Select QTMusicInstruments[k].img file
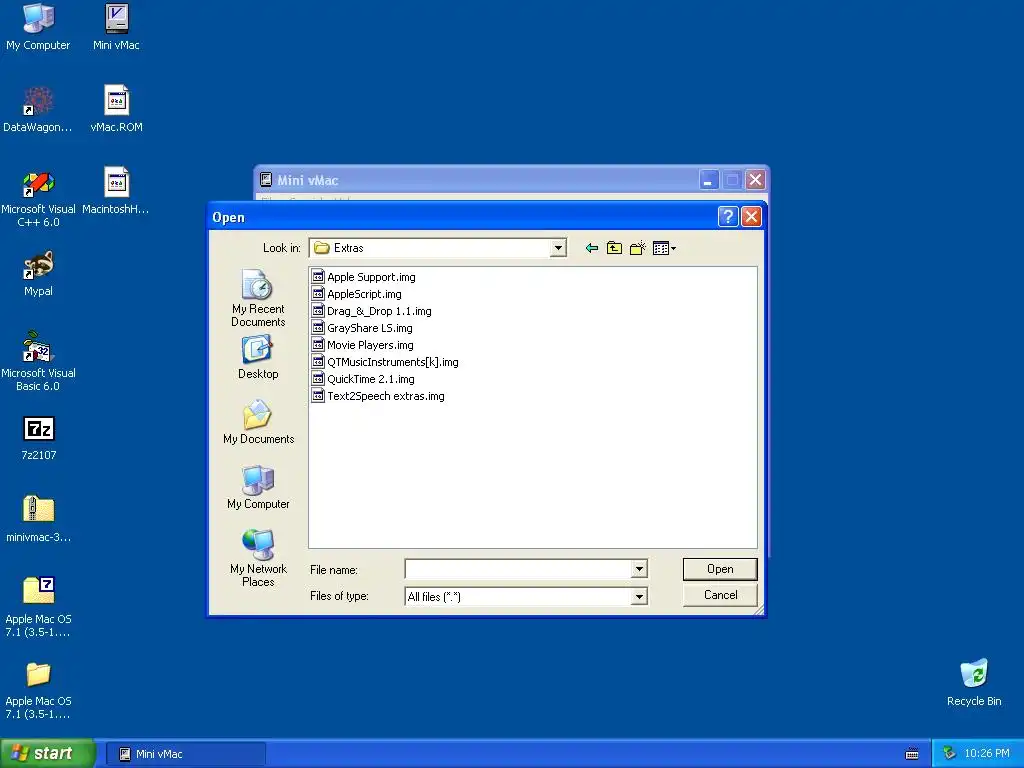The image size is (1024, 768). [385, 362]
